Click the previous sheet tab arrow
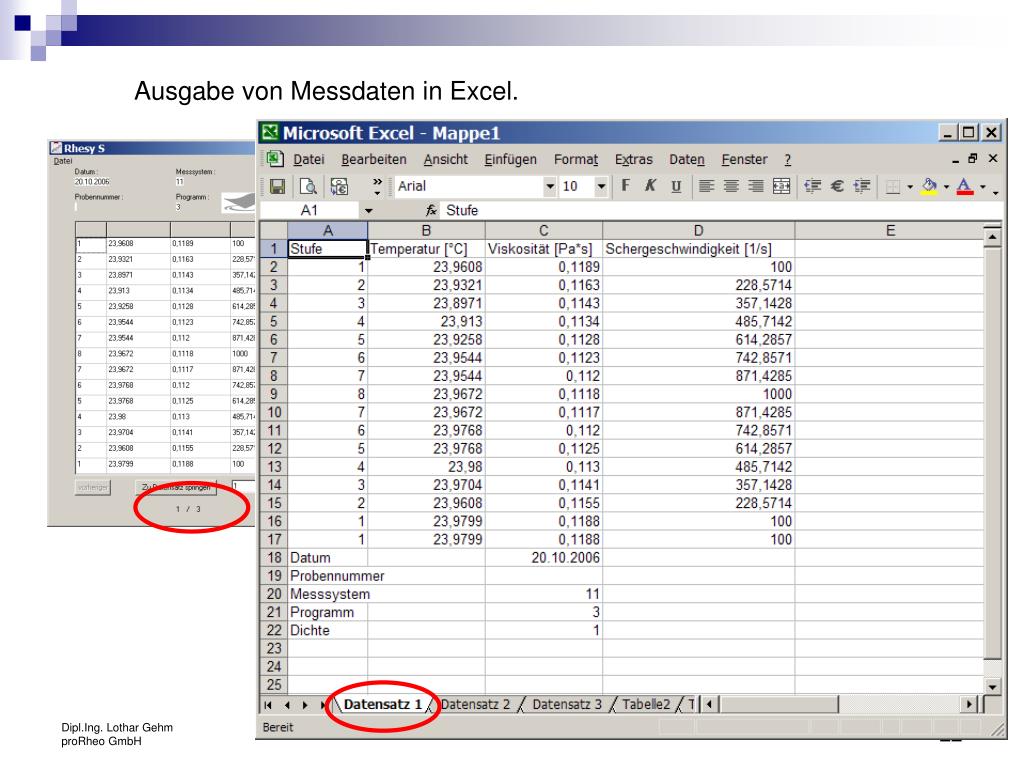This screenshot has height=768, width=1024. pos(287,705)
